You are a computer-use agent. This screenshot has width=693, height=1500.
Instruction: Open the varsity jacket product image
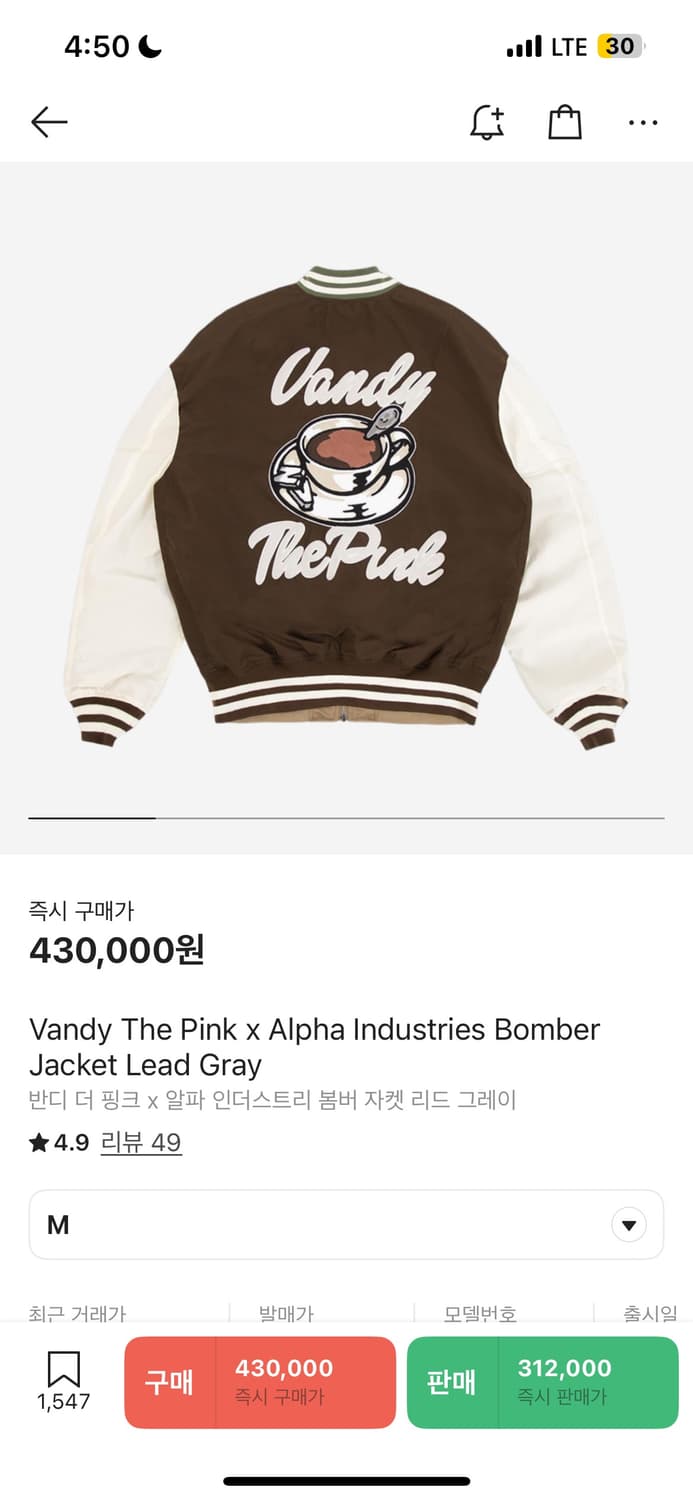point(346,508)
